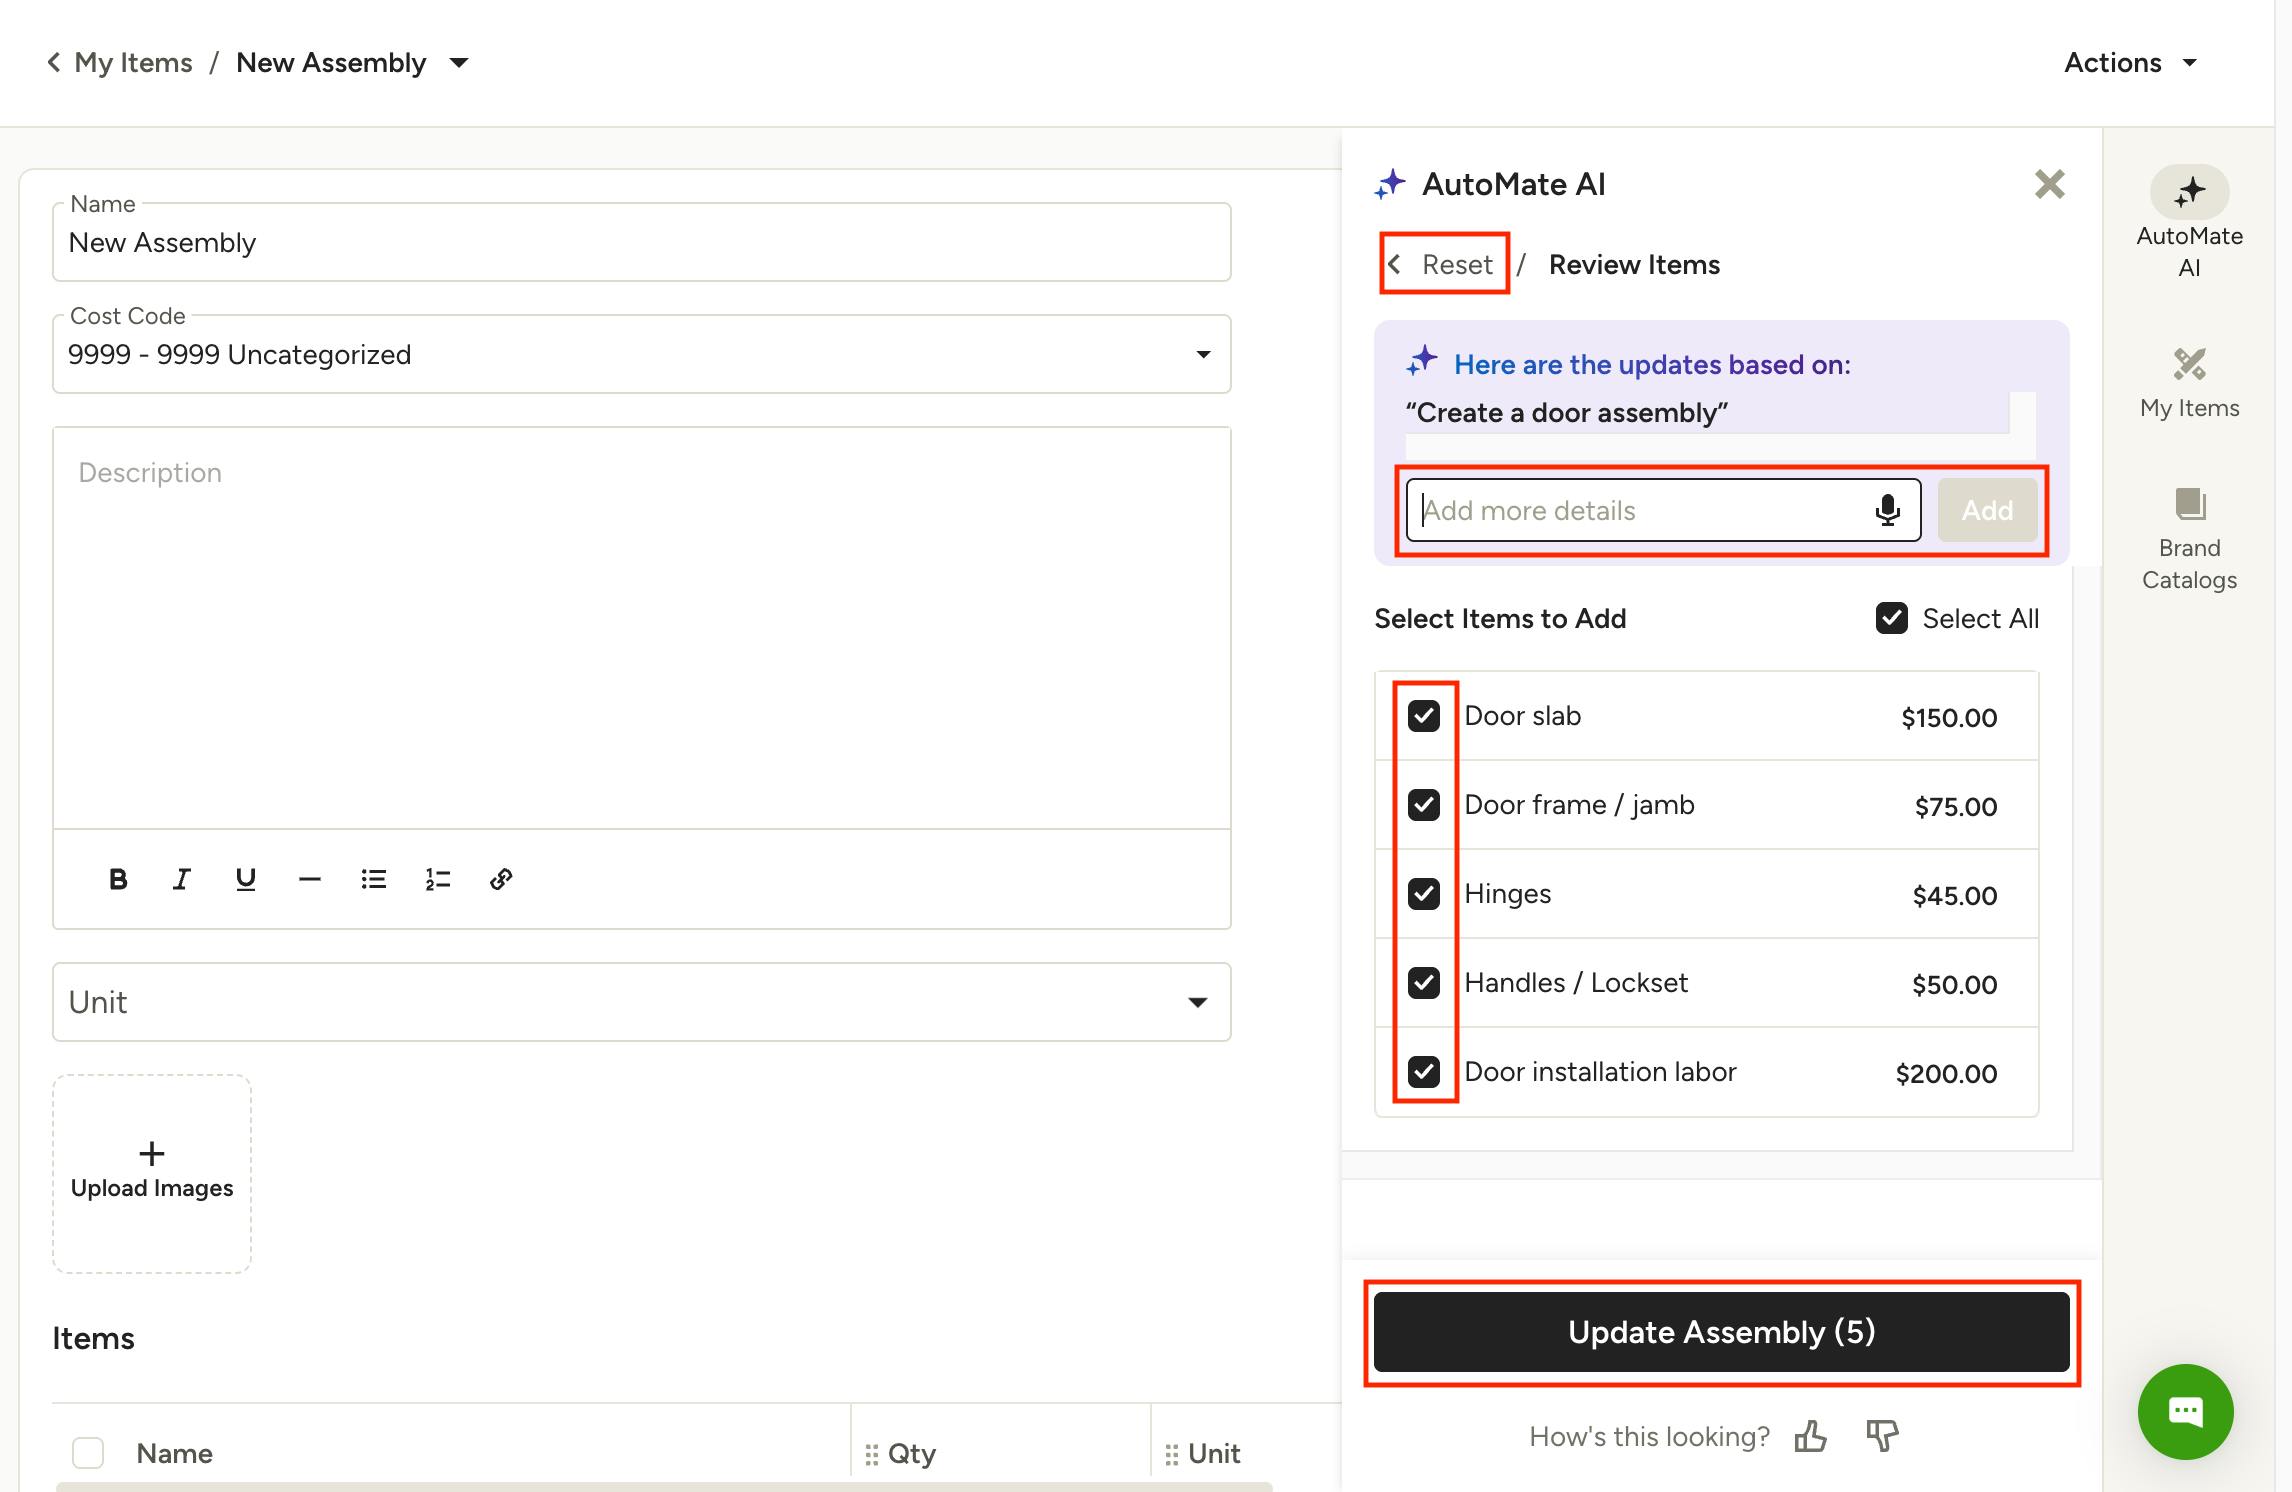This screenshot has height=1492, width=2292.
Task: Click the microphone voice input icon
Action: pos(1887,510)
